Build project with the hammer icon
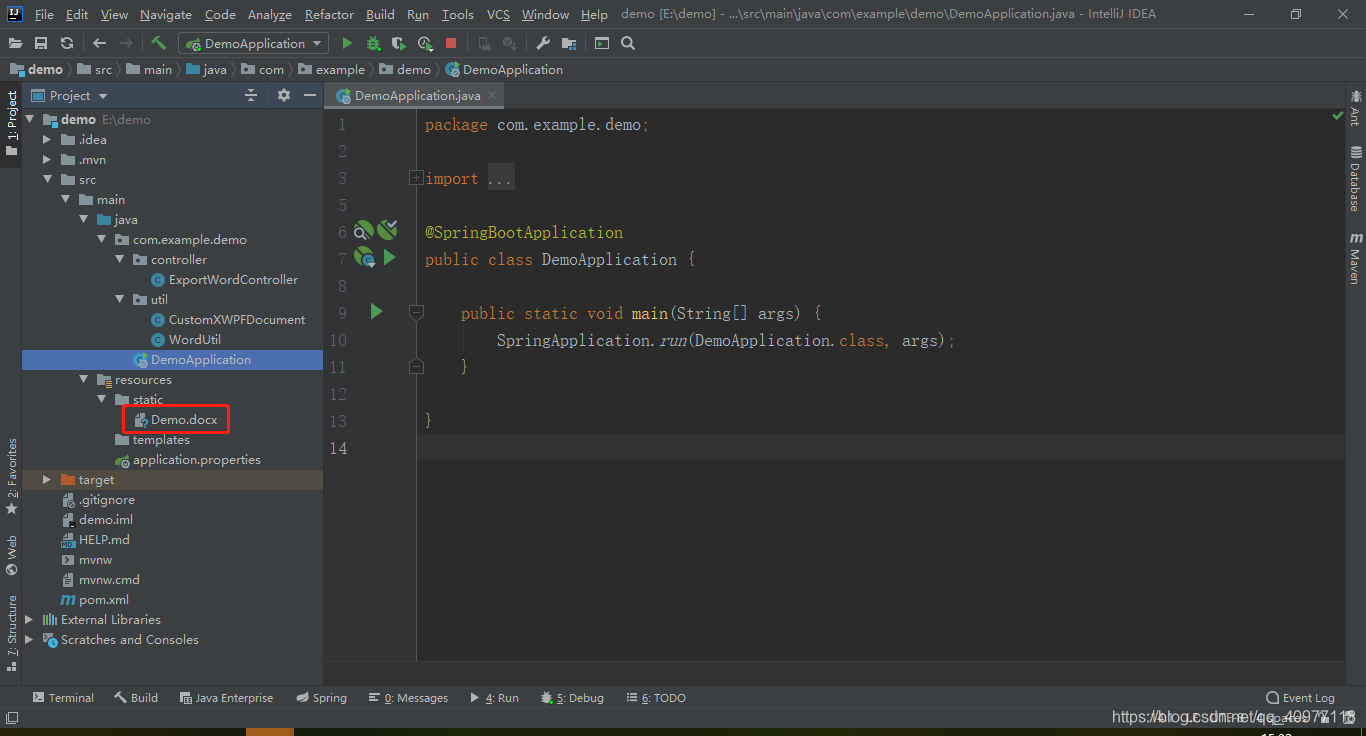The width and height of the screenshot is (1366, 736). pos(158,43)
